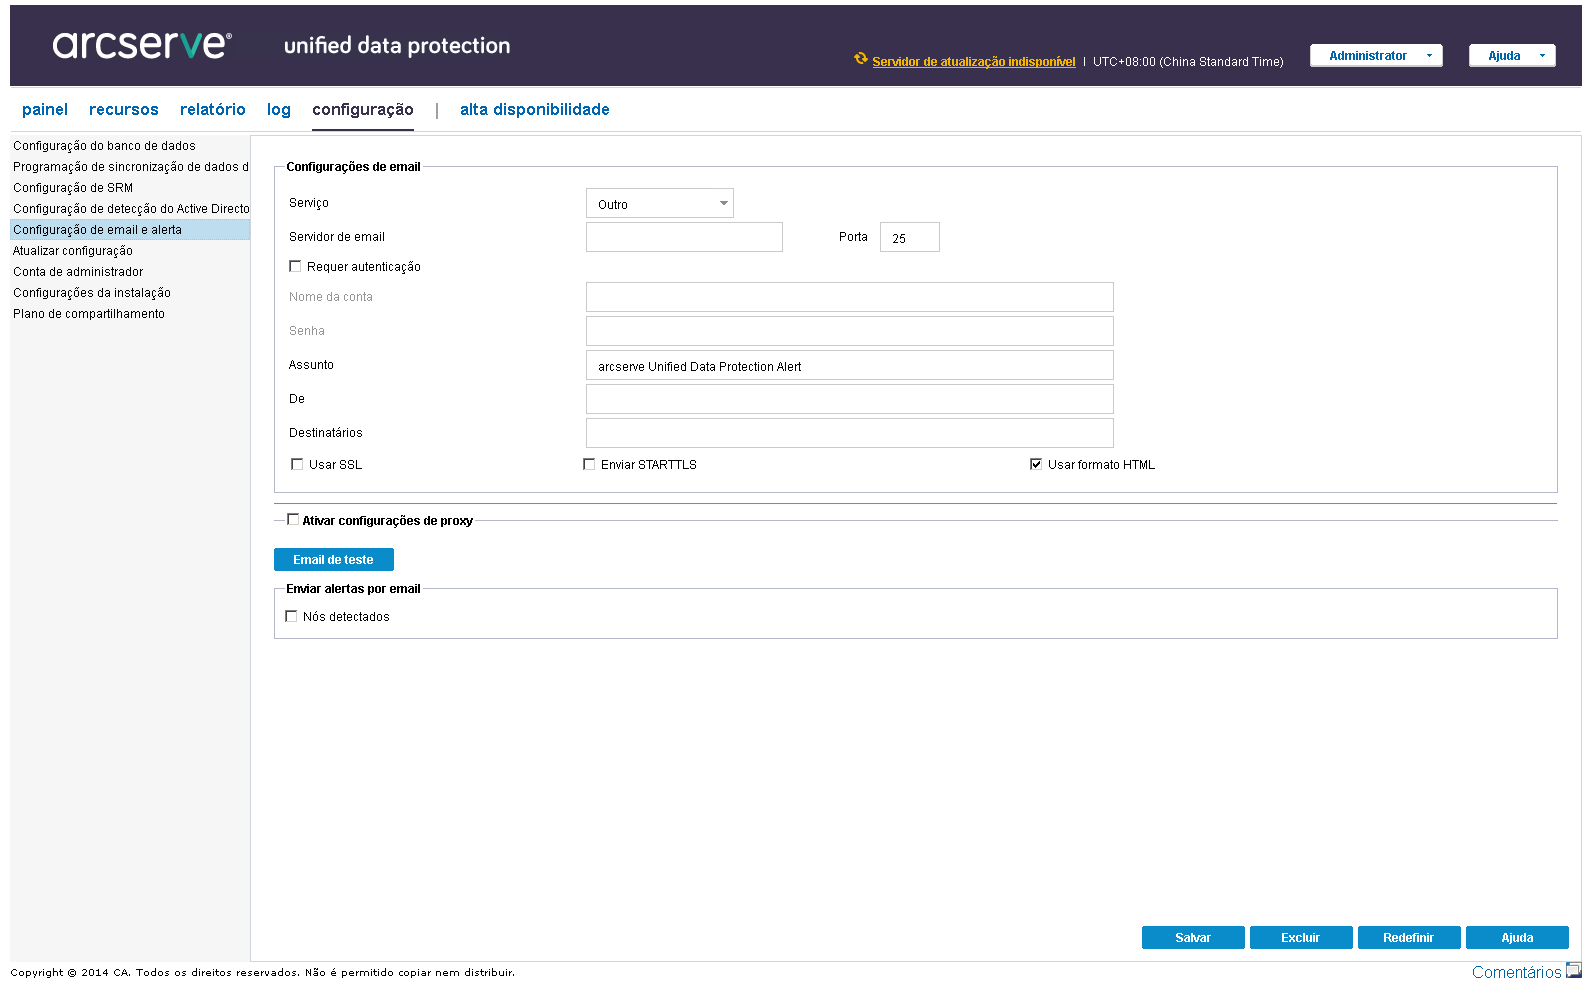Click into the Servidor de email field
The width and height of the screenshot is (1592, 982).
click(684, 237)
